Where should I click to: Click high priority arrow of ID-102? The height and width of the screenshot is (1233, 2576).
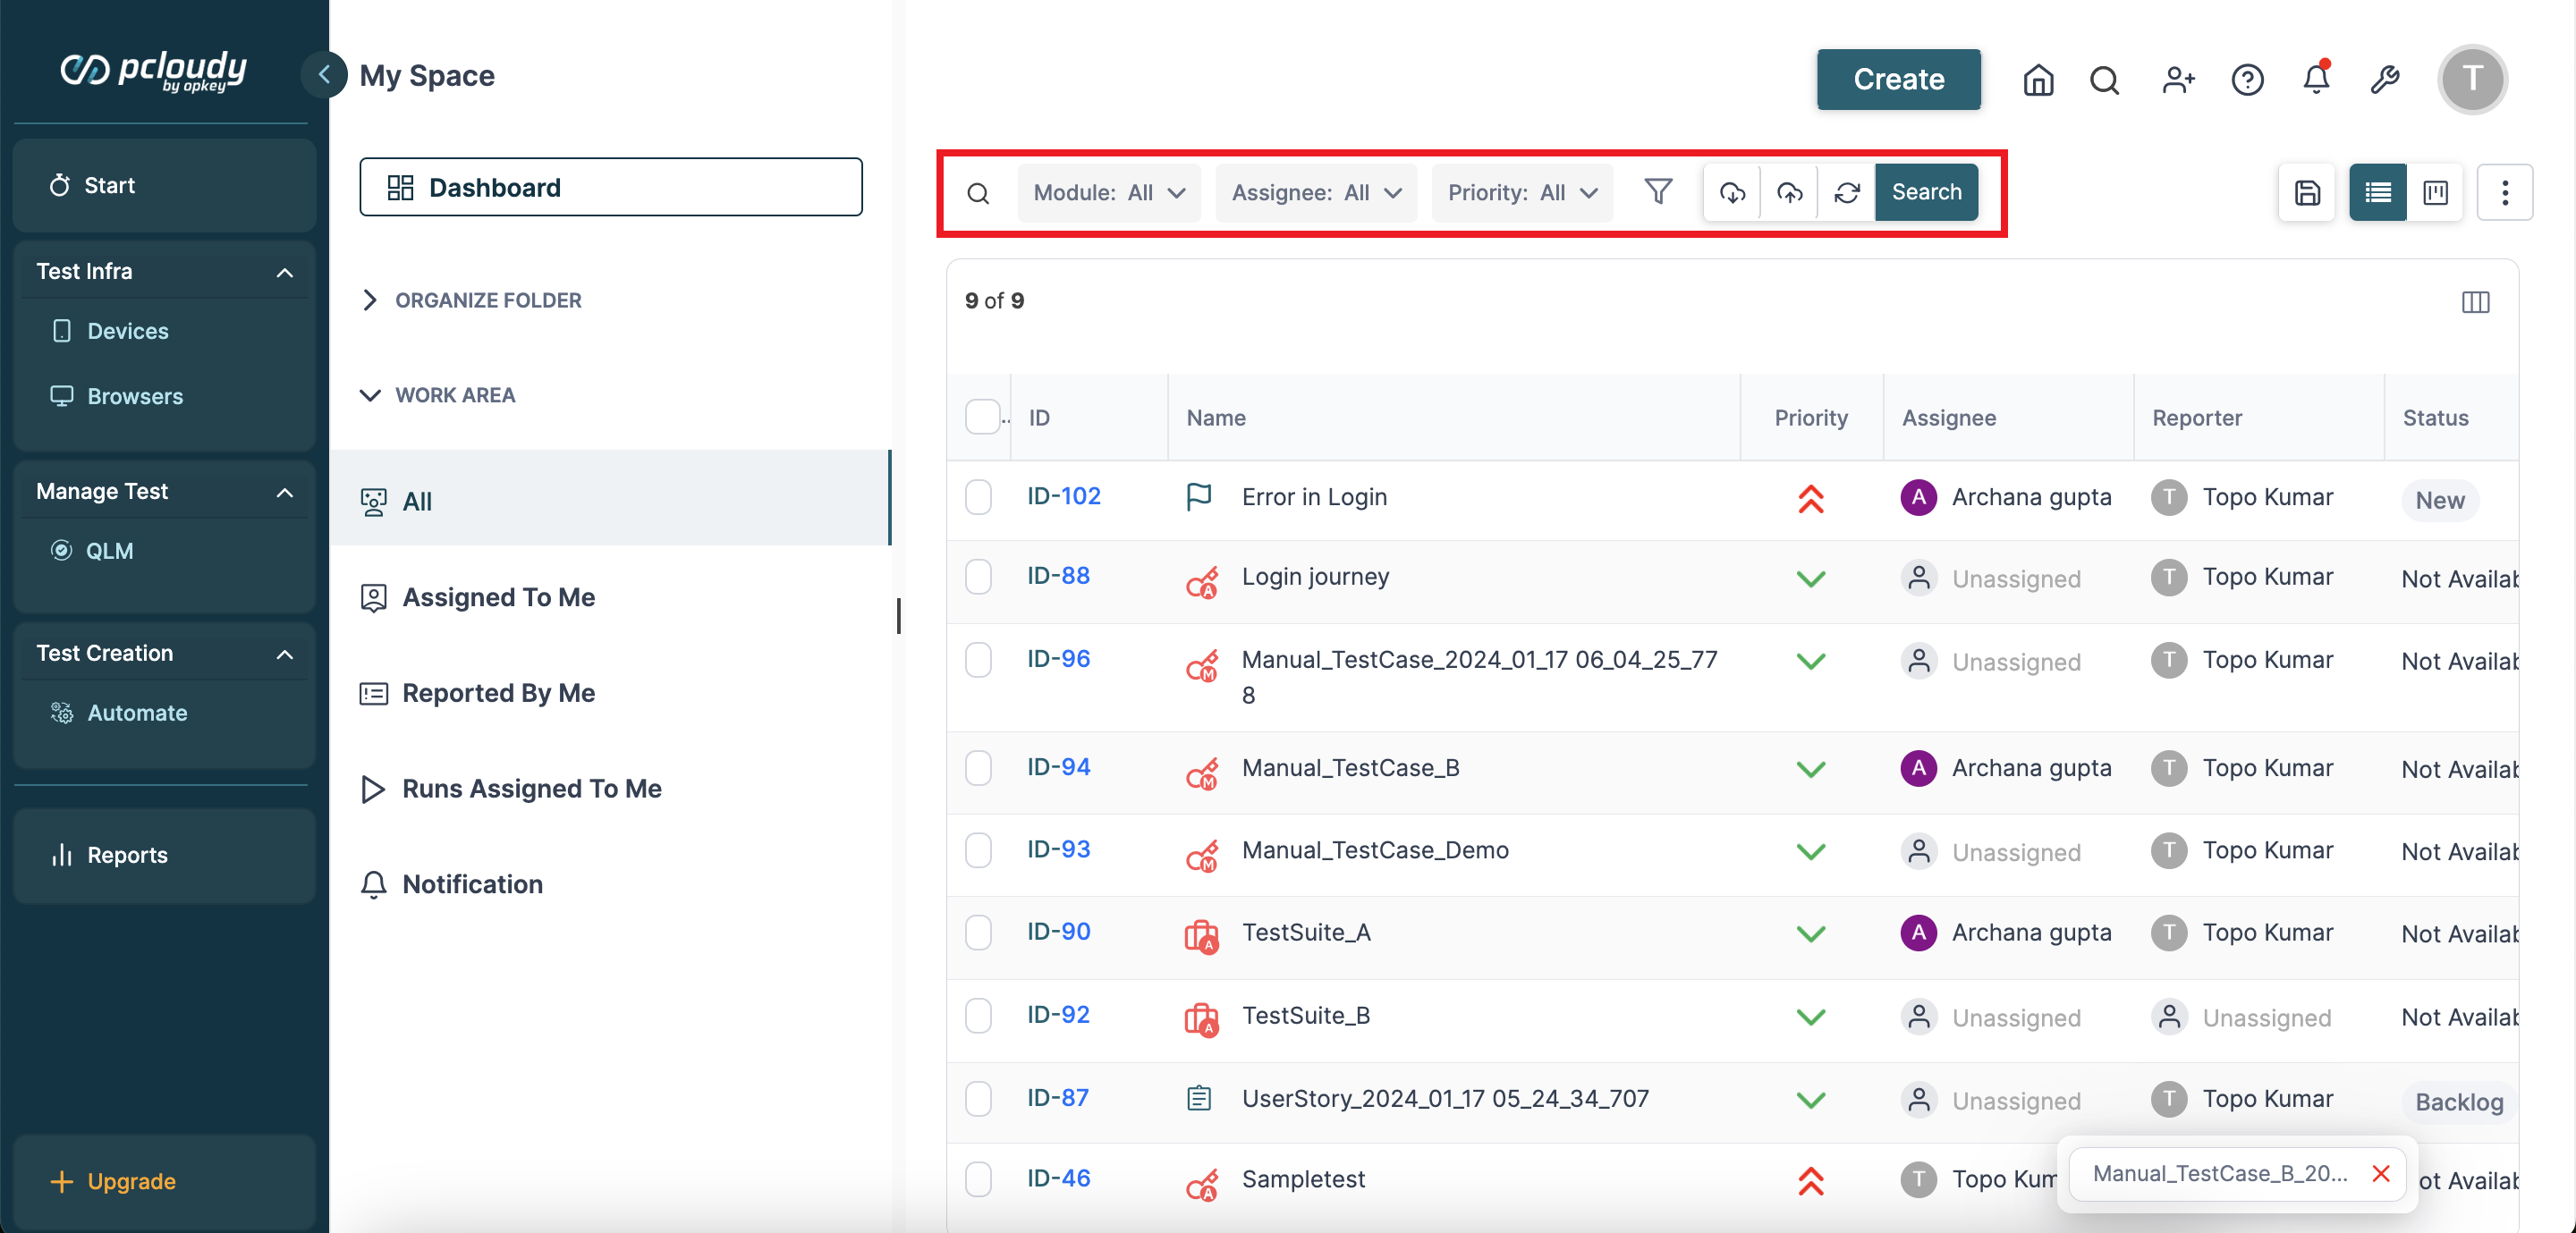(x=1811, y=498)
